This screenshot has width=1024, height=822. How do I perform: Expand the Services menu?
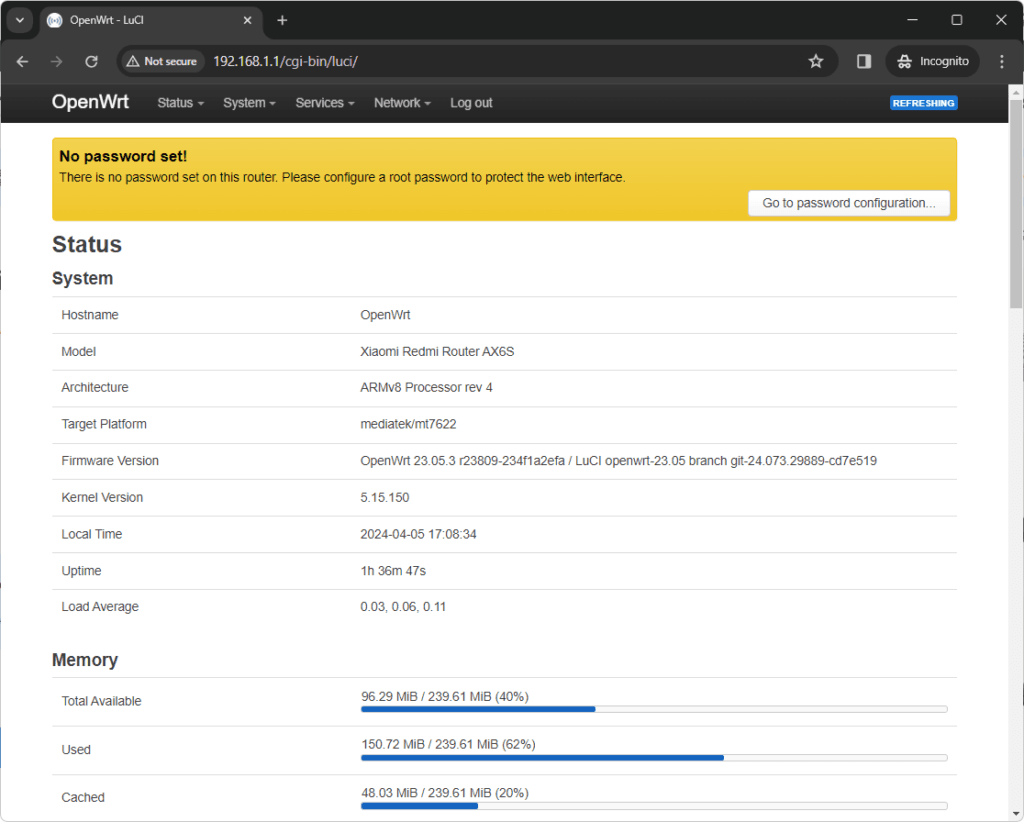tap(325, 103)
